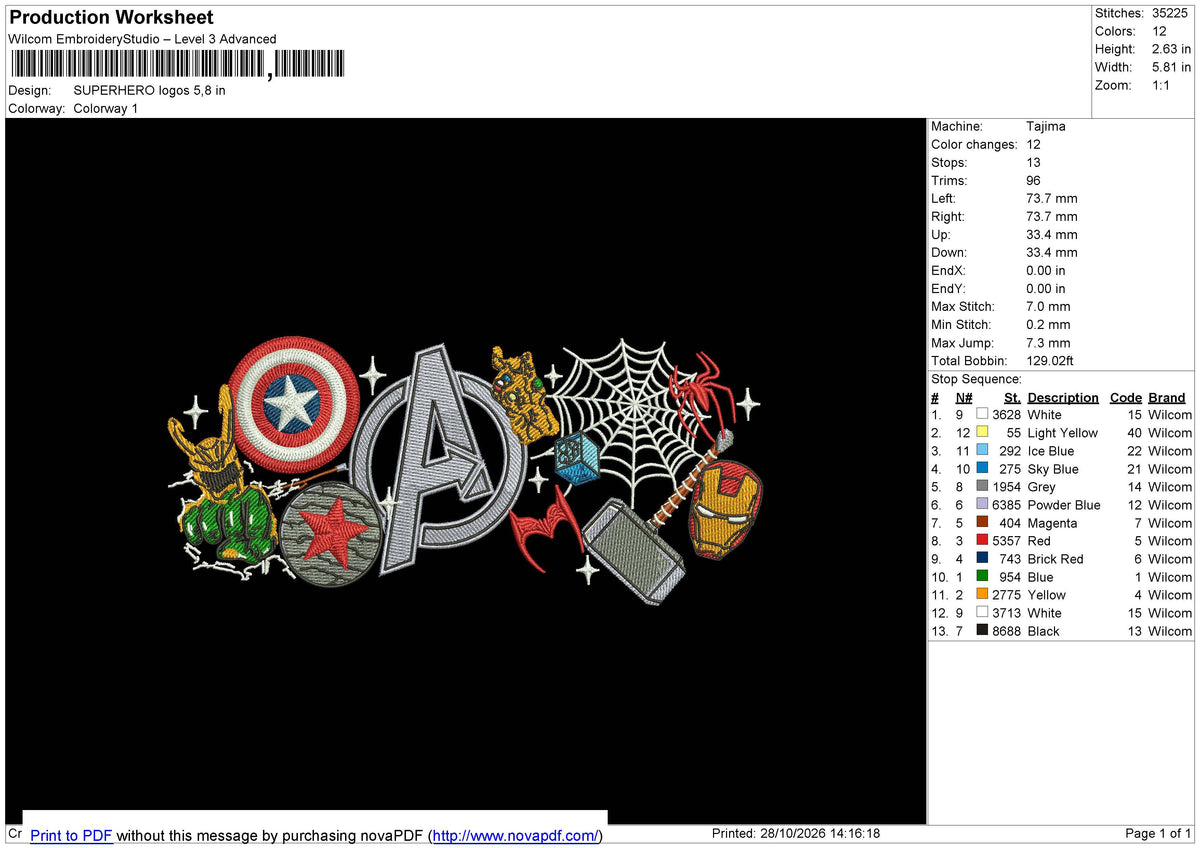Click the Up value 33.4 mm
The width and height of the screenshot is (1200, 848).
click(x=1052, y=234)
